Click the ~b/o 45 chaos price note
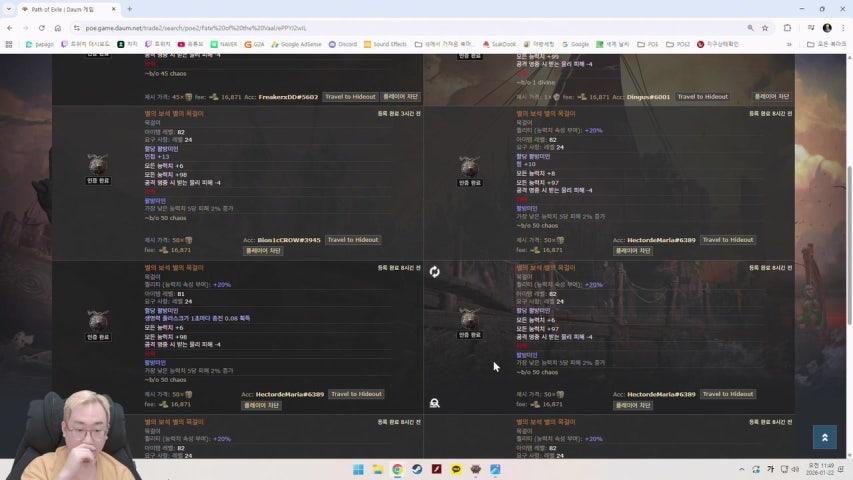The height and width of the screenshot is (480, 853). (x=165, y=73)
